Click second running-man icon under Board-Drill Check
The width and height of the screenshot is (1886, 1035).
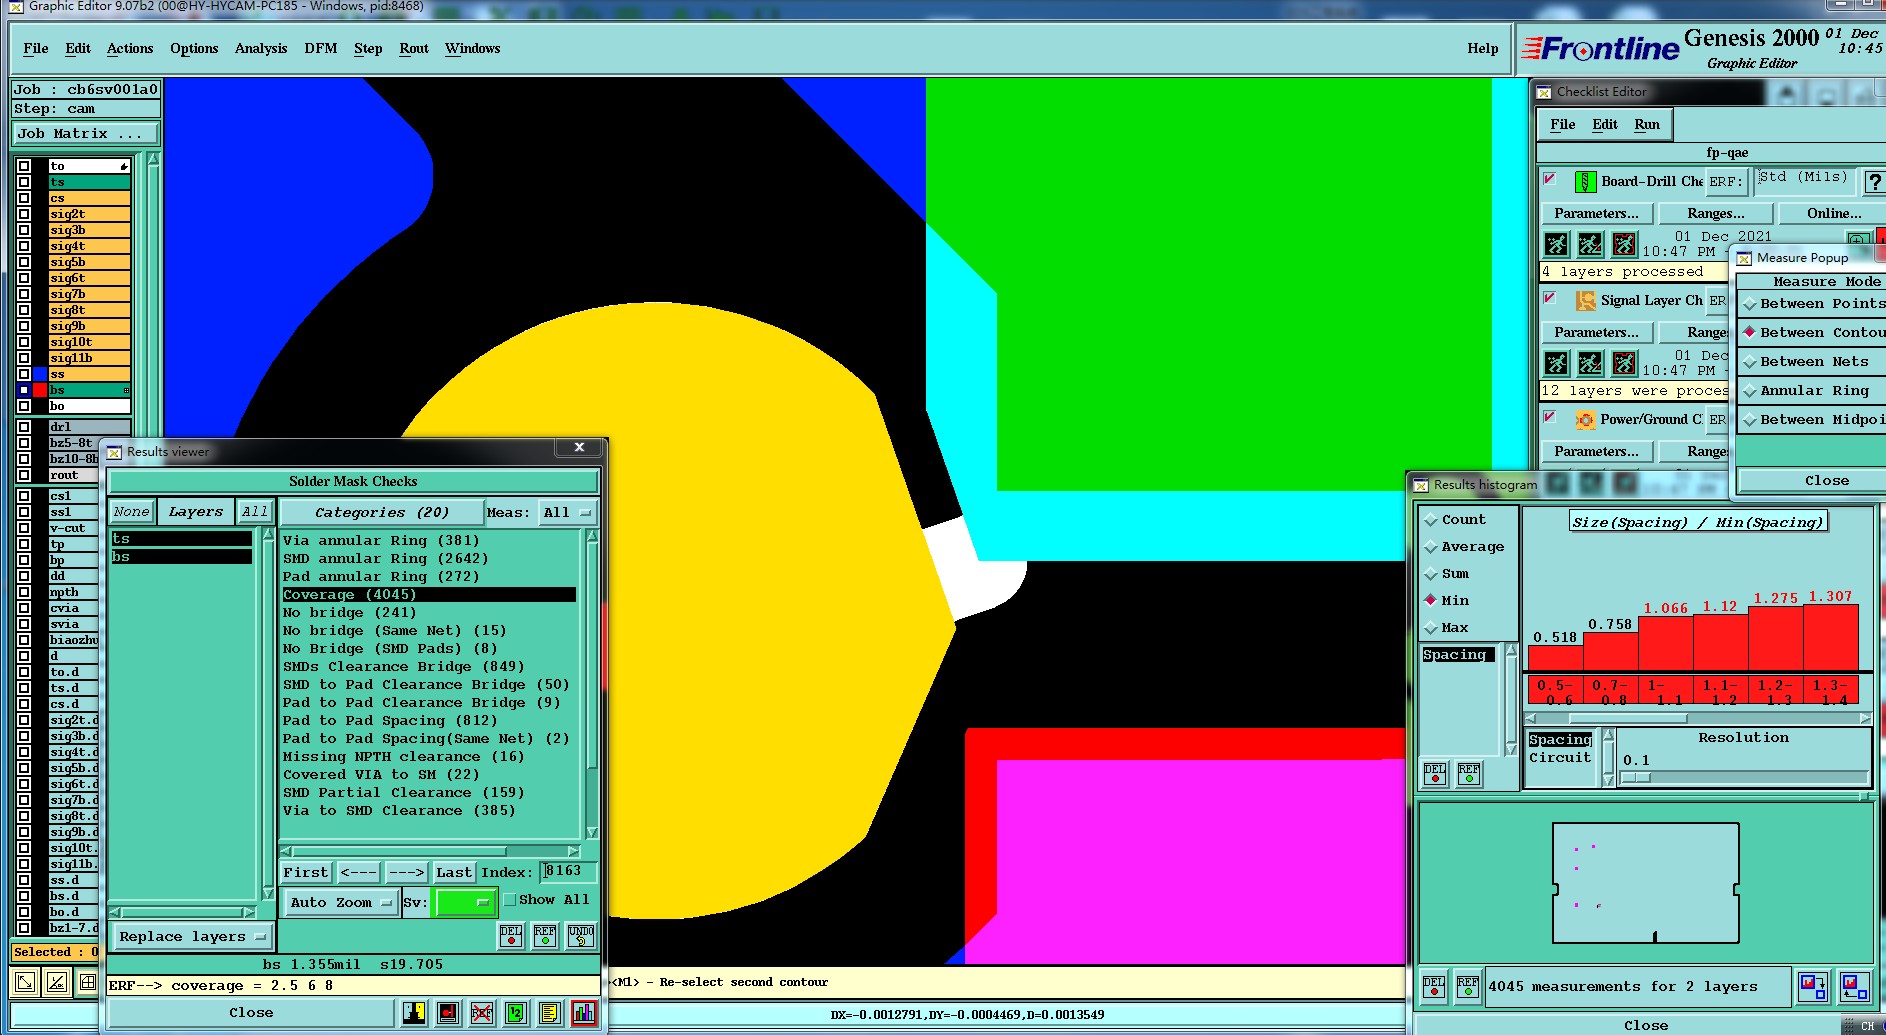1590,244
